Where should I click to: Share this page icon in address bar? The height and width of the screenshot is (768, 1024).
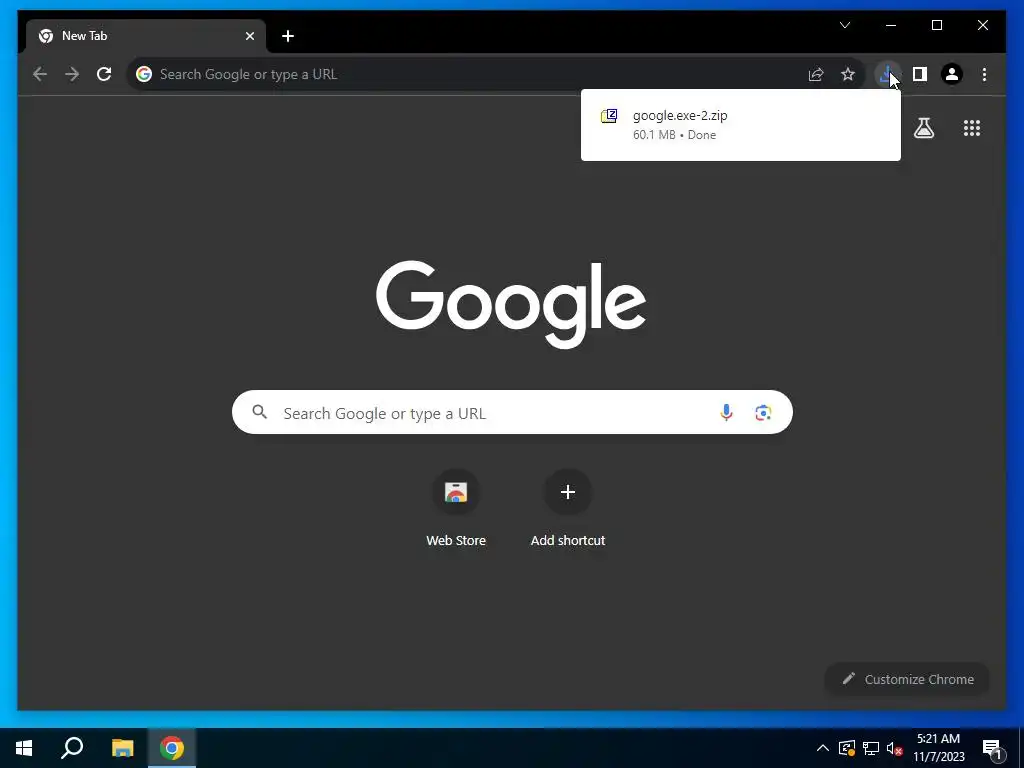(x=816, y=74)
